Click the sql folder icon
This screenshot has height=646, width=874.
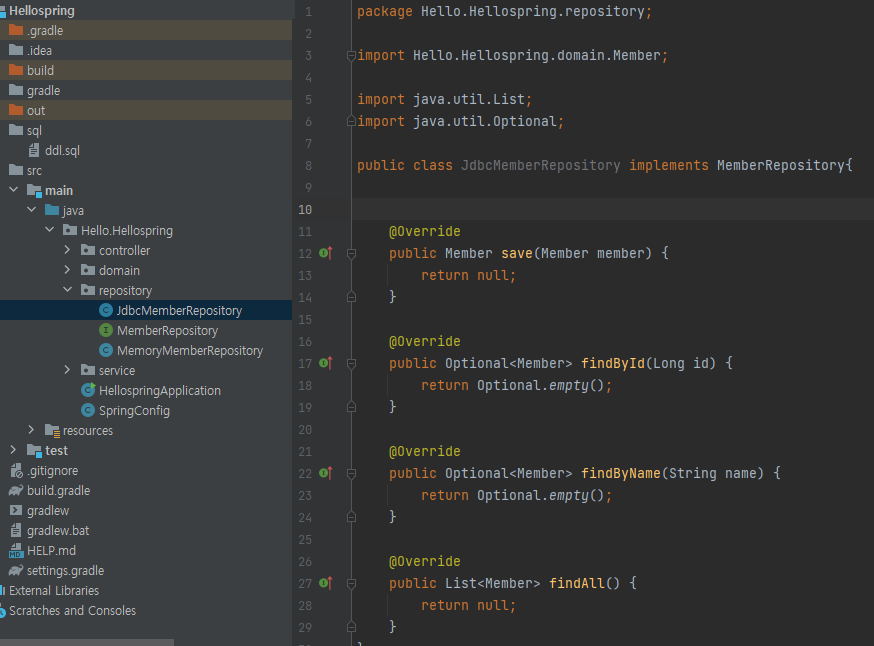tap(16, 130)
